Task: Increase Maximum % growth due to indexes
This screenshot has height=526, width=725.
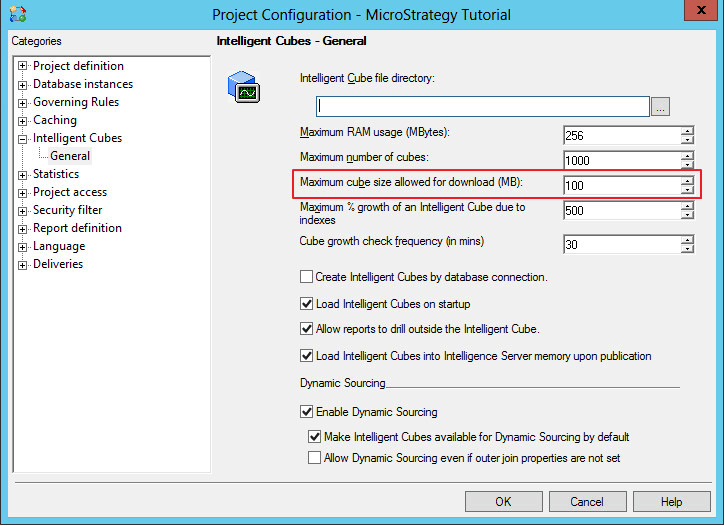Action: (x=688, y=206)
